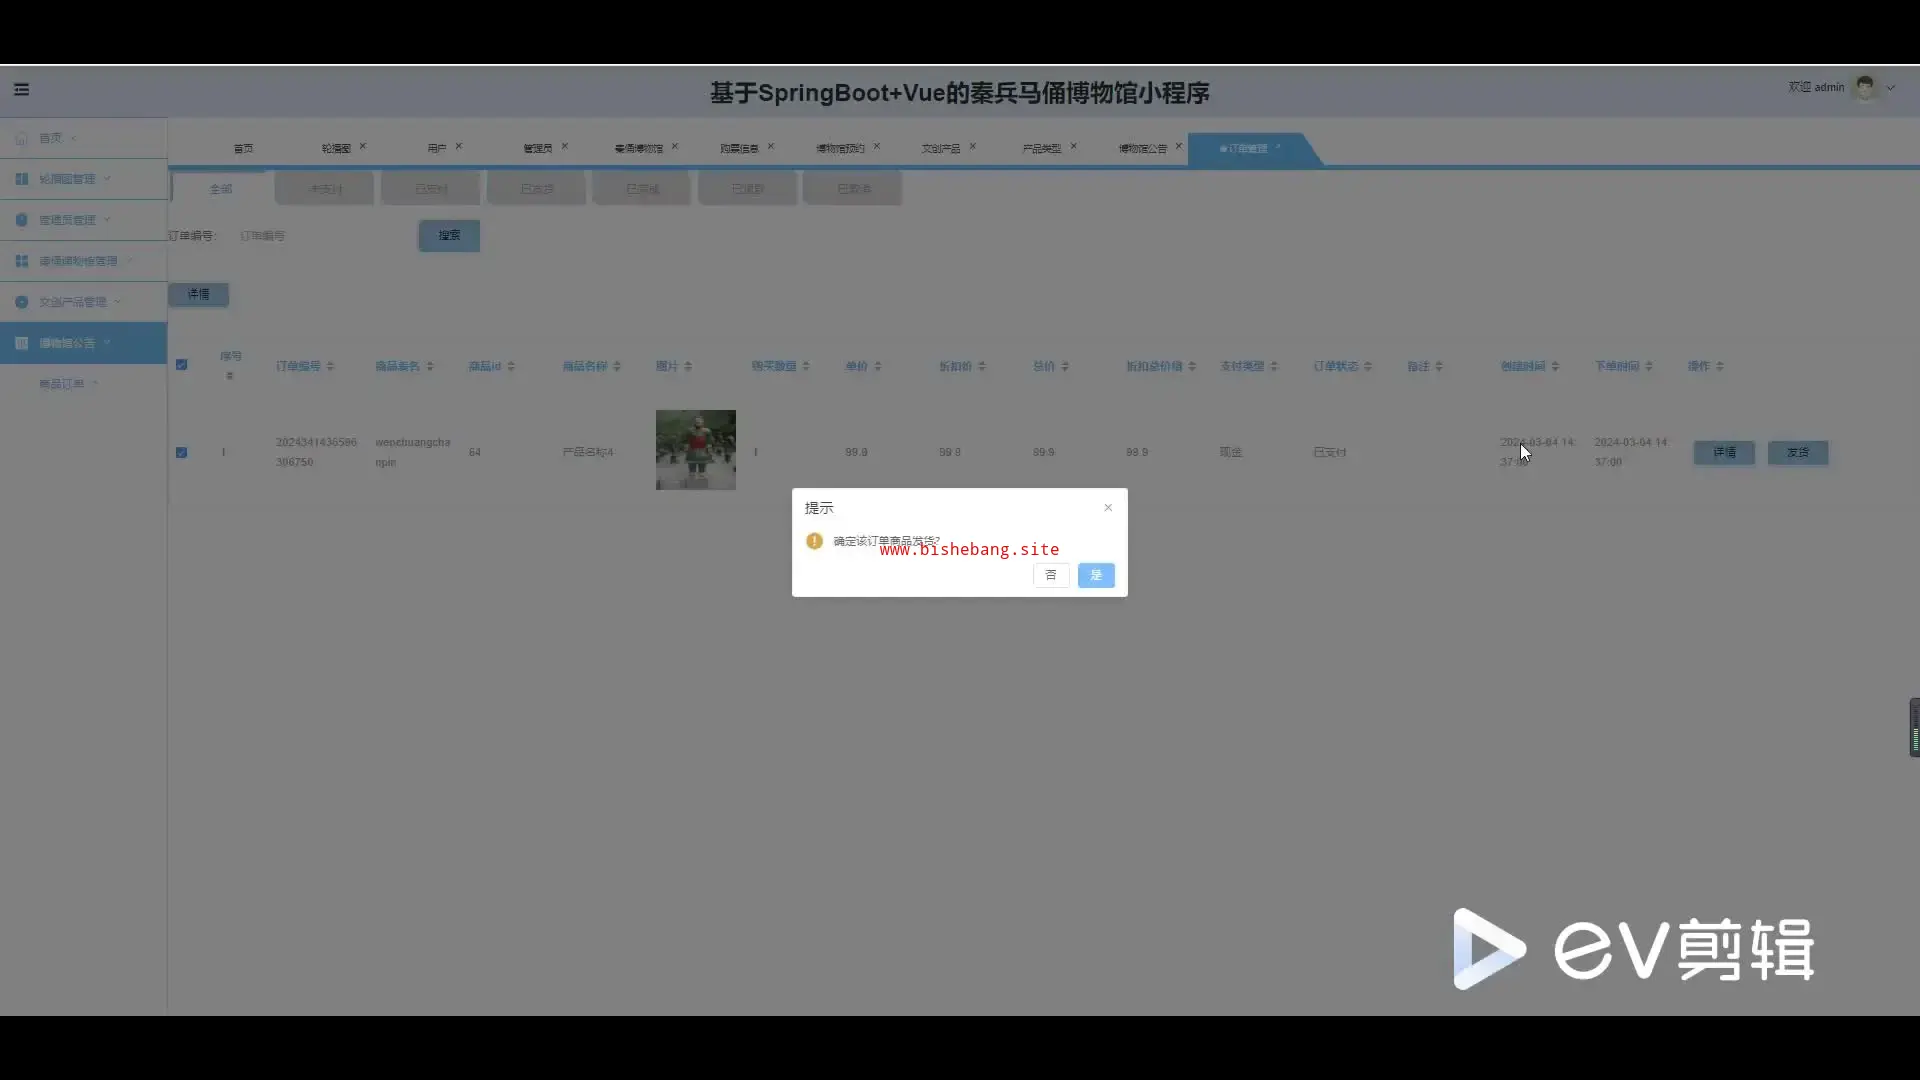Screen dimensions: 1920x1080
Task: Open the terracotta warrior product thumbnail
Action: pos(696,450)
